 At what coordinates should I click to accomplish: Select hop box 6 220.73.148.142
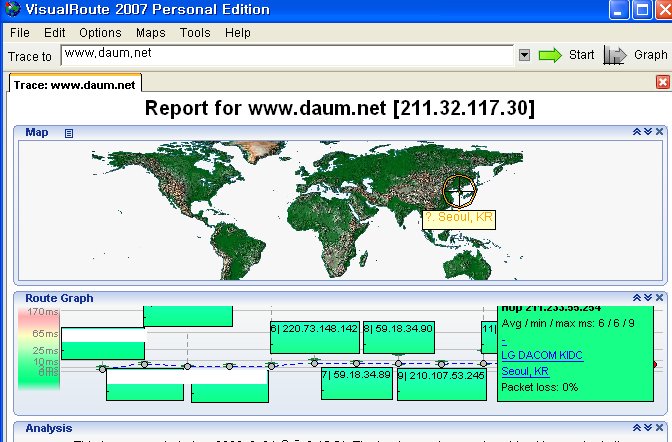(315, 337)
